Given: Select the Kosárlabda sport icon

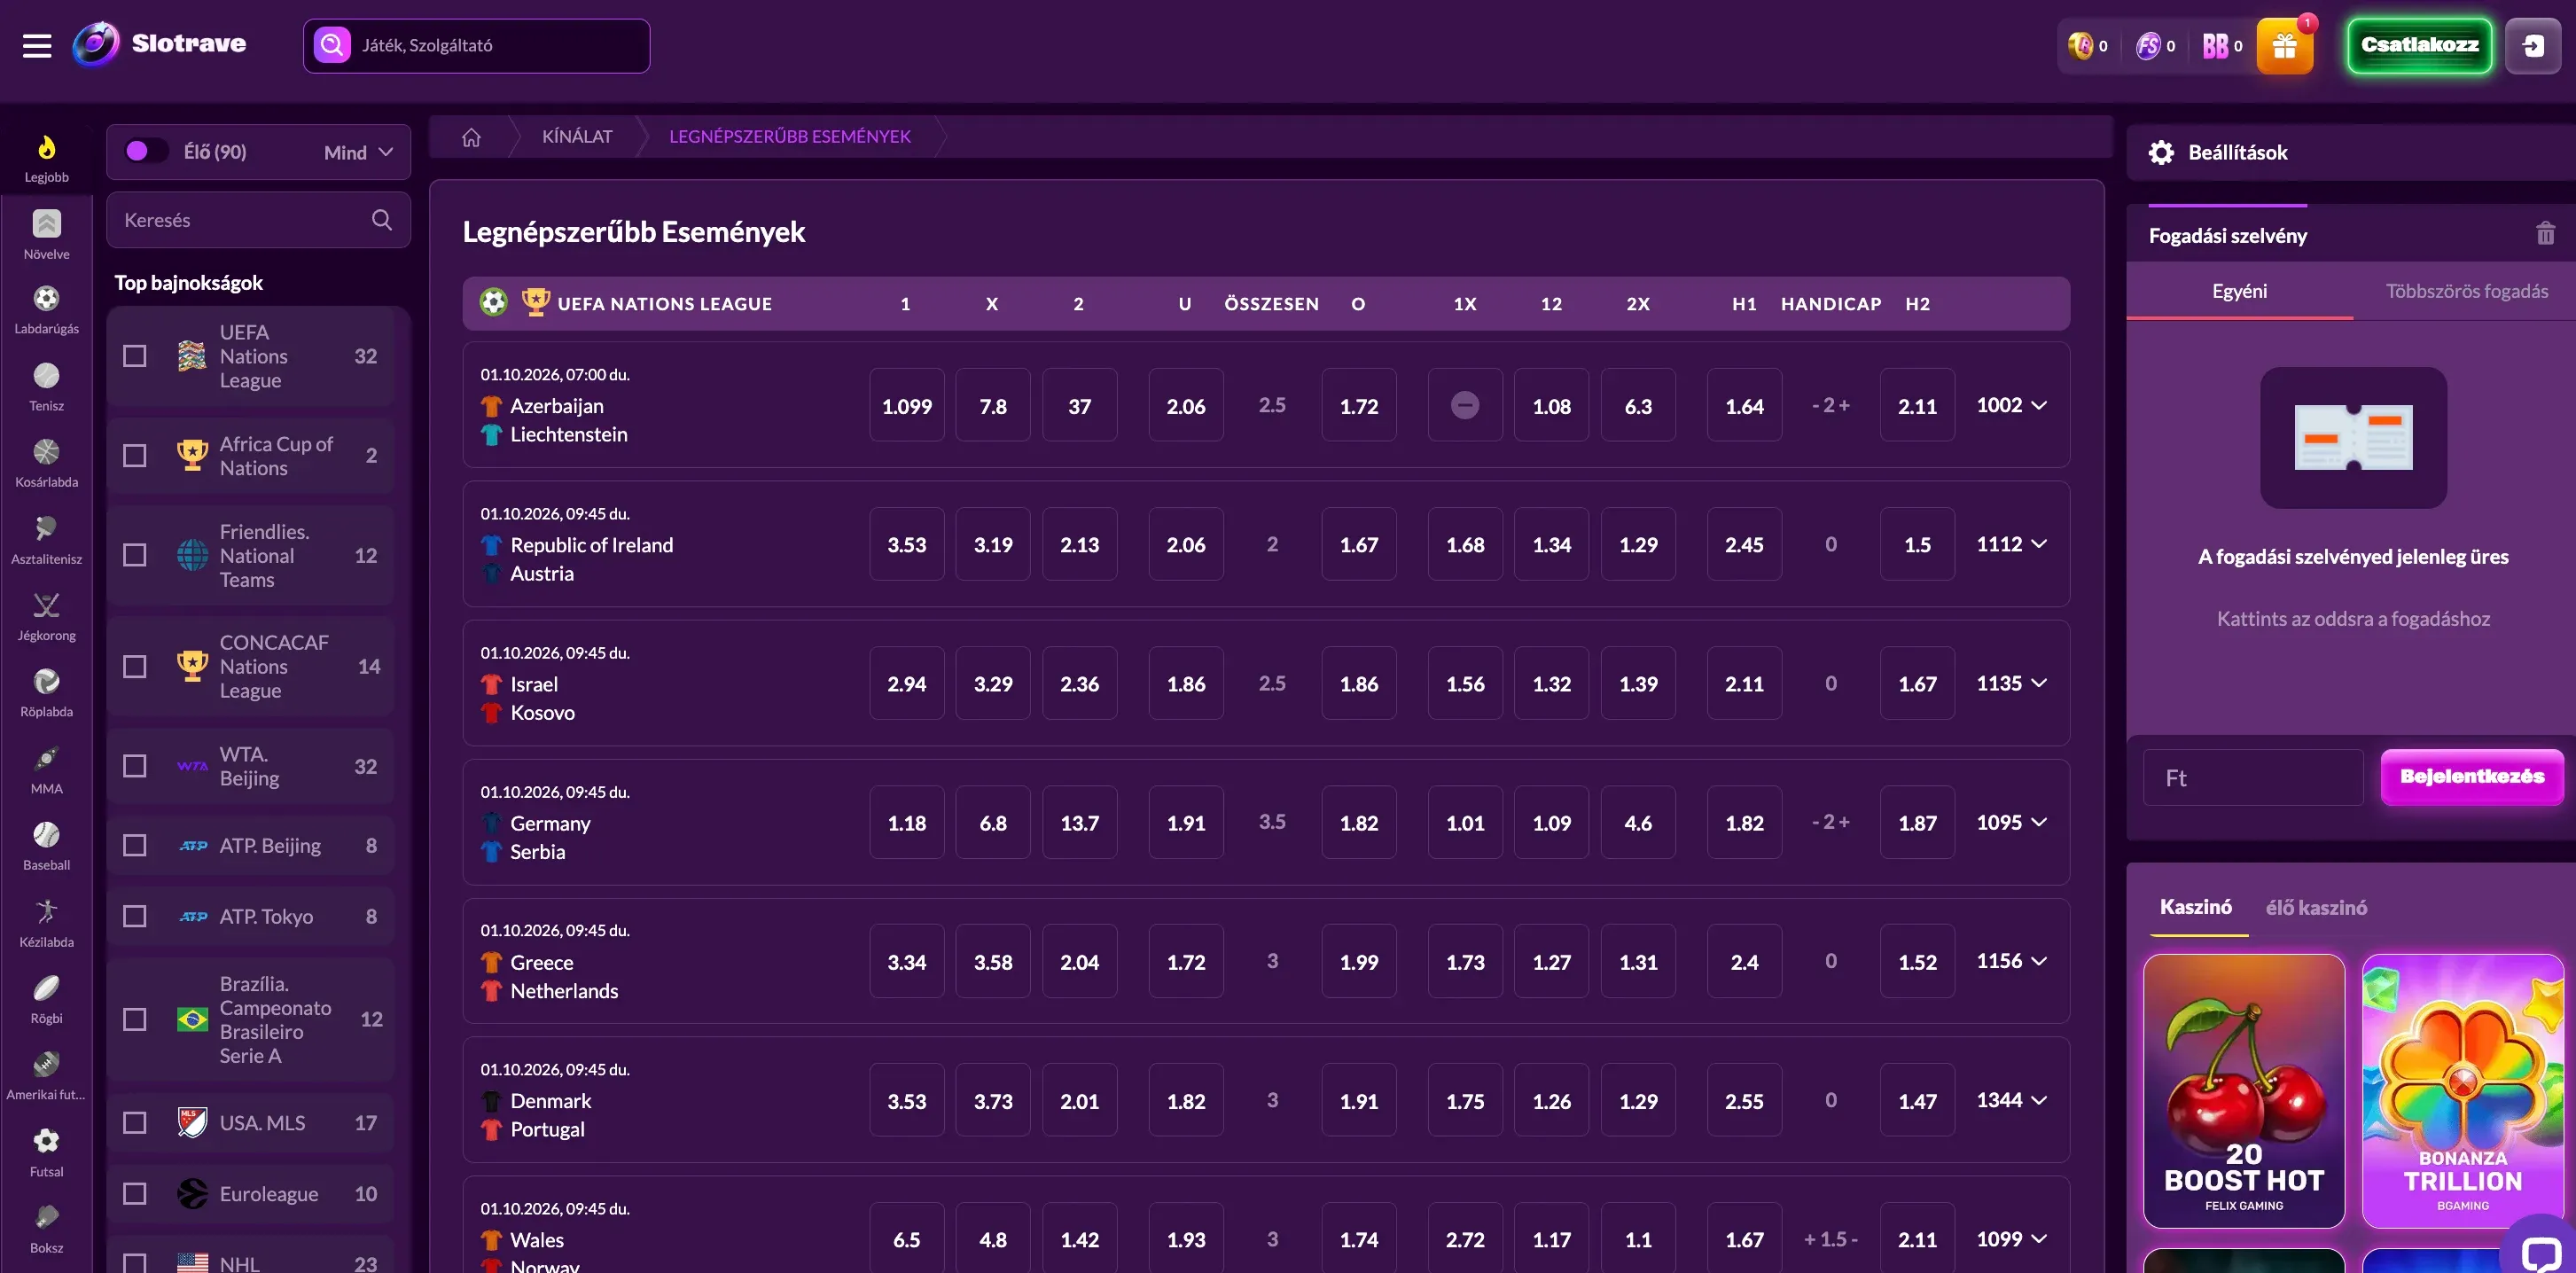Looking at the screenshot, I should tap(46, 463).
